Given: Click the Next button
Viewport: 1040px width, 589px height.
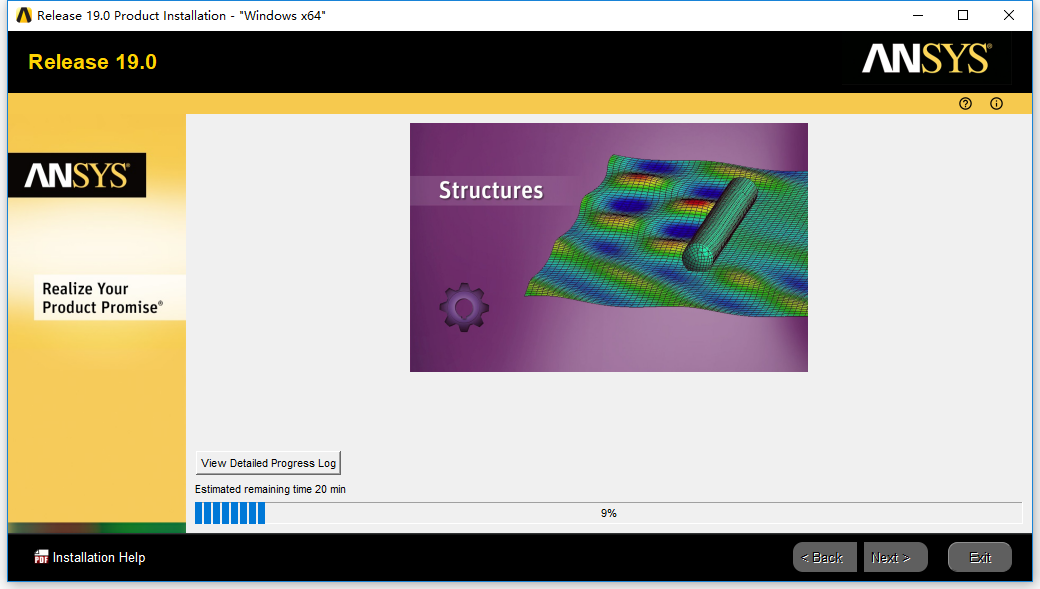Looking at the screenshot, I should click(895, 557).
